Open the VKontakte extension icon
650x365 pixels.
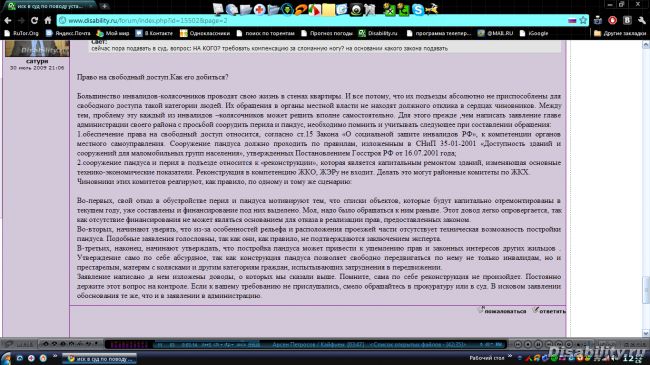pos(627,20)
